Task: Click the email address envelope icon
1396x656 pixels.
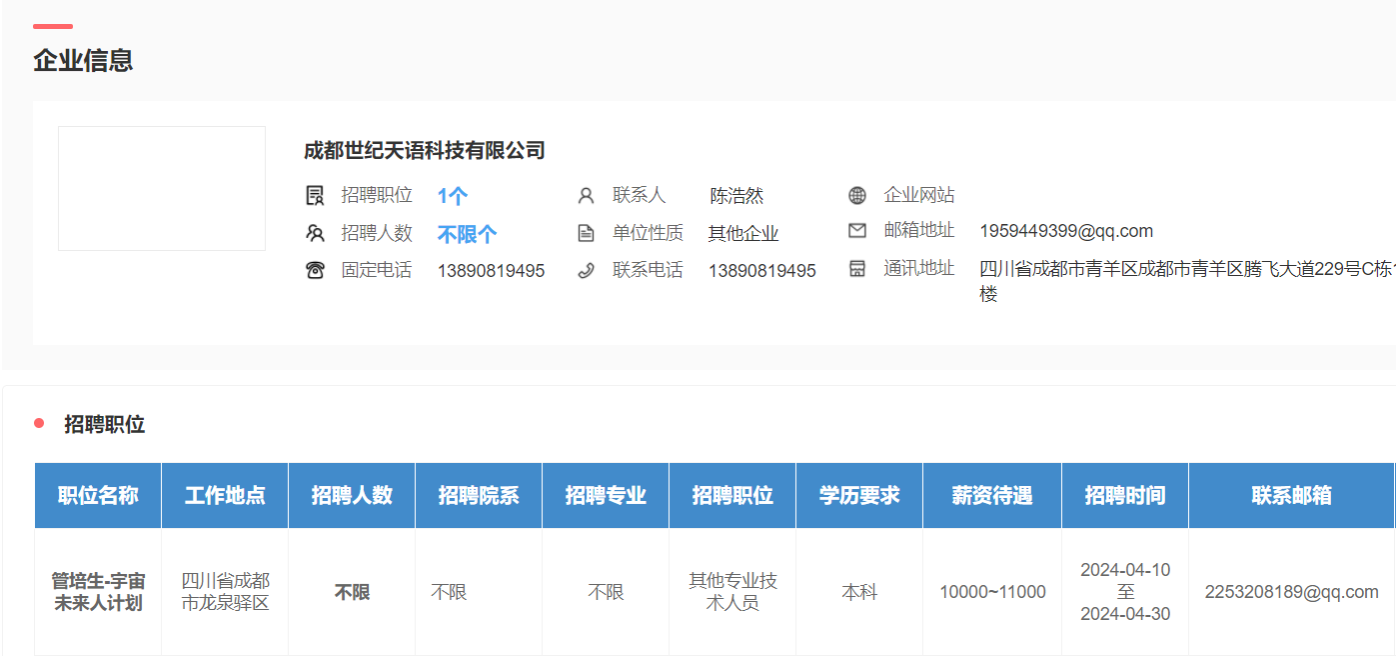Action: point(857,231)
